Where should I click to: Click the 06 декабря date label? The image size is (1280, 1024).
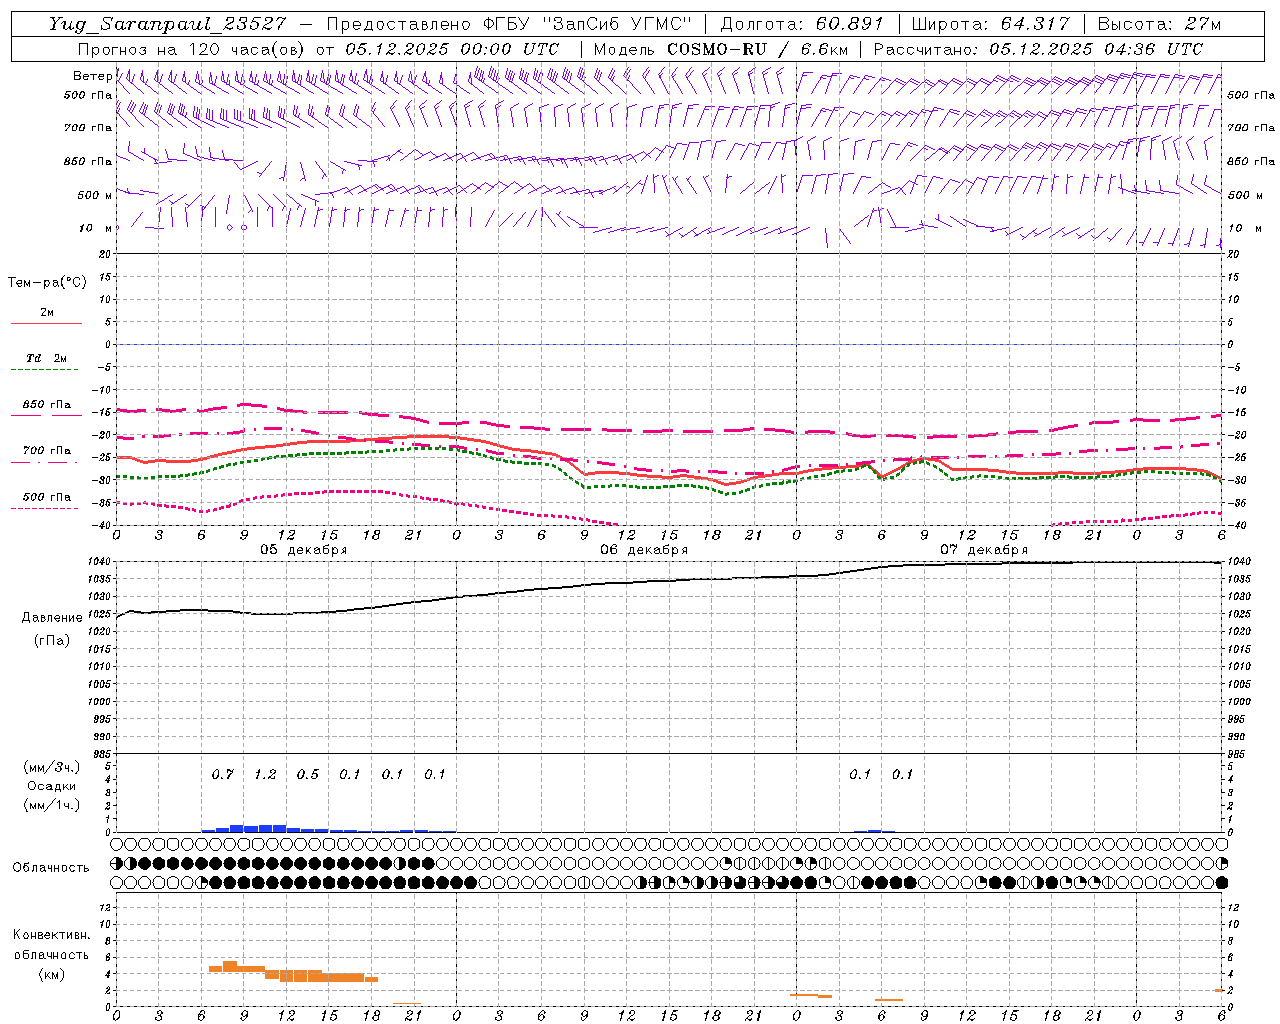[644, 550]
